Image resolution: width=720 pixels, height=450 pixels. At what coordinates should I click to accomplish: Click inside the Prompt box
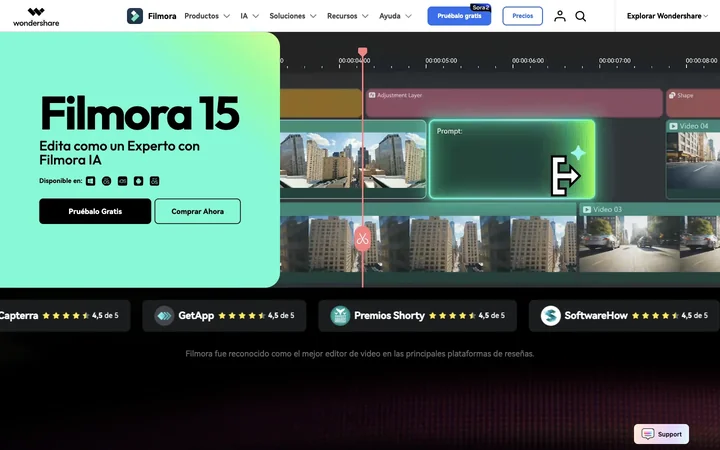[x=512, y=159]
